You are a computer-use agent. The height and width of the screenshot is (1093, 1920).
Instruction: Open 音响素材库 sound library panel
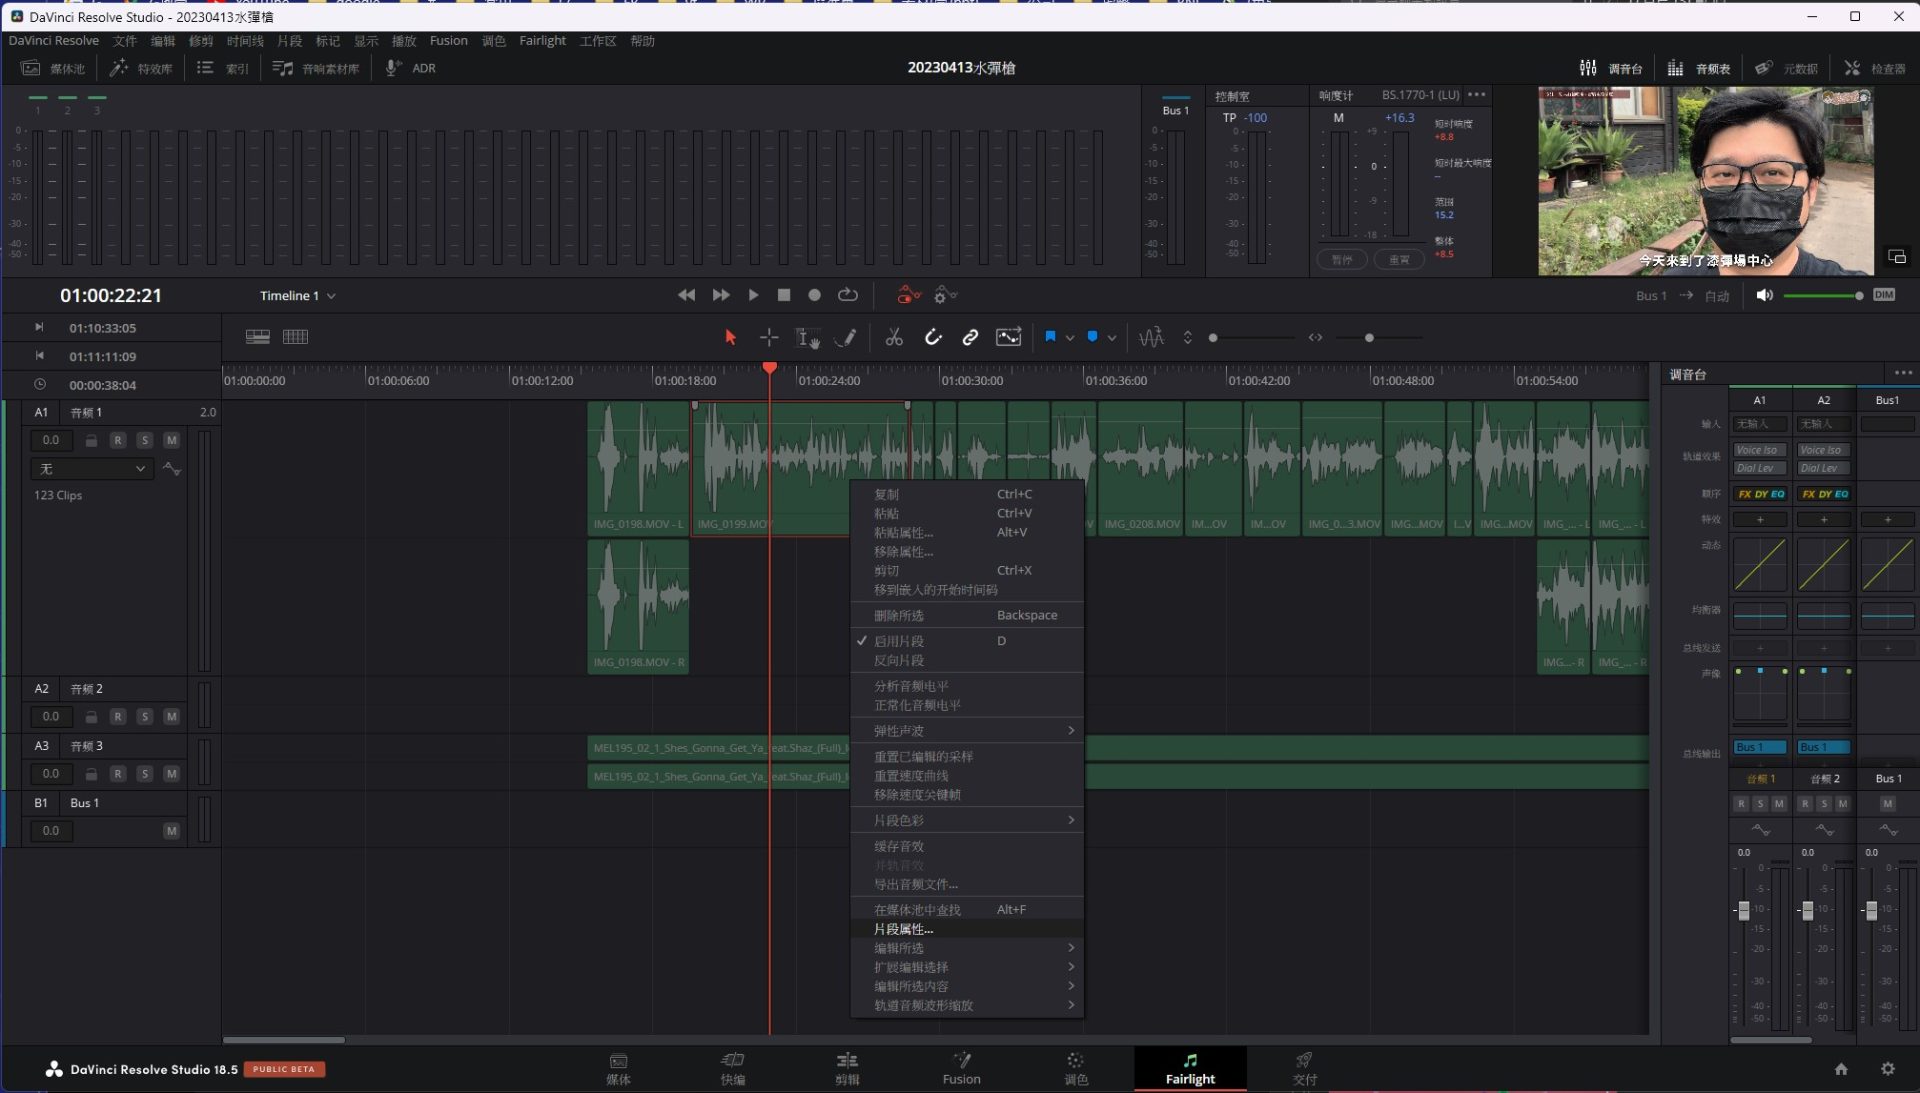pos(316,68)
